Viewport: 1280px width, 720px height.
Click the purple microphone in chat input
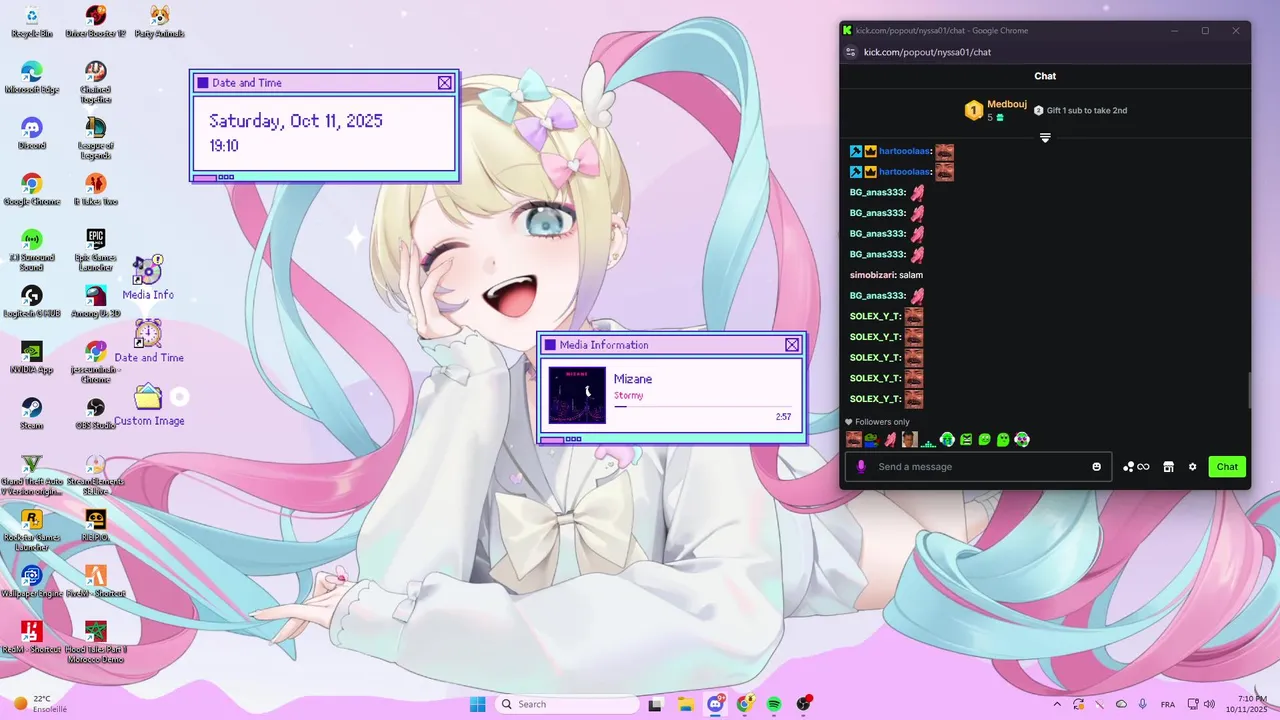coord(862,467)
